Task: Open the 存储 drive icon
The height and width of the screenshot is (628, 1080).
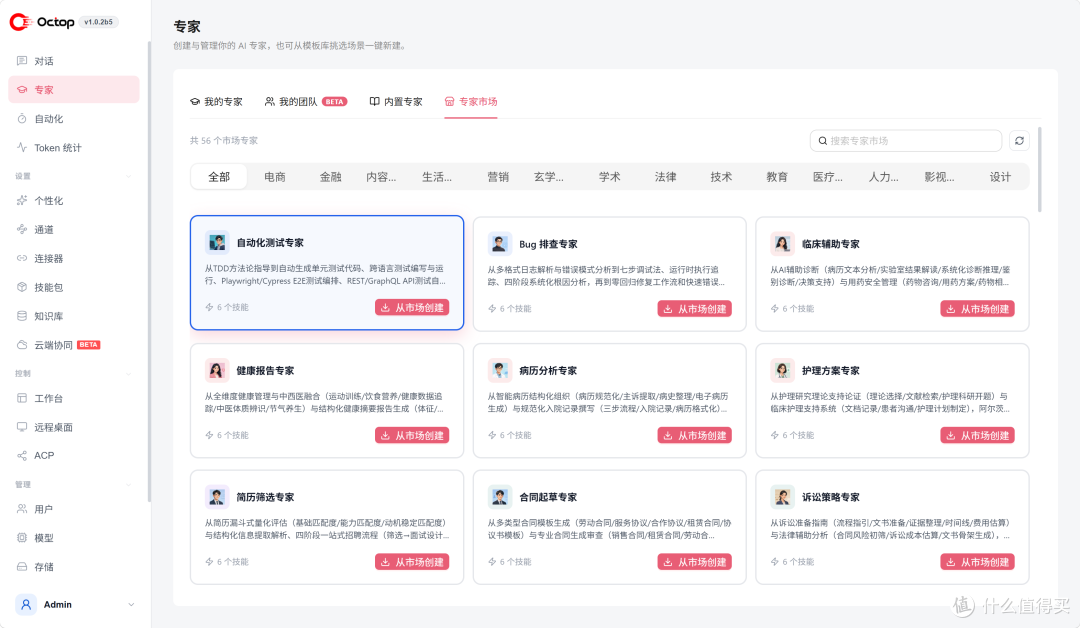Action: [x=22, y=567]
